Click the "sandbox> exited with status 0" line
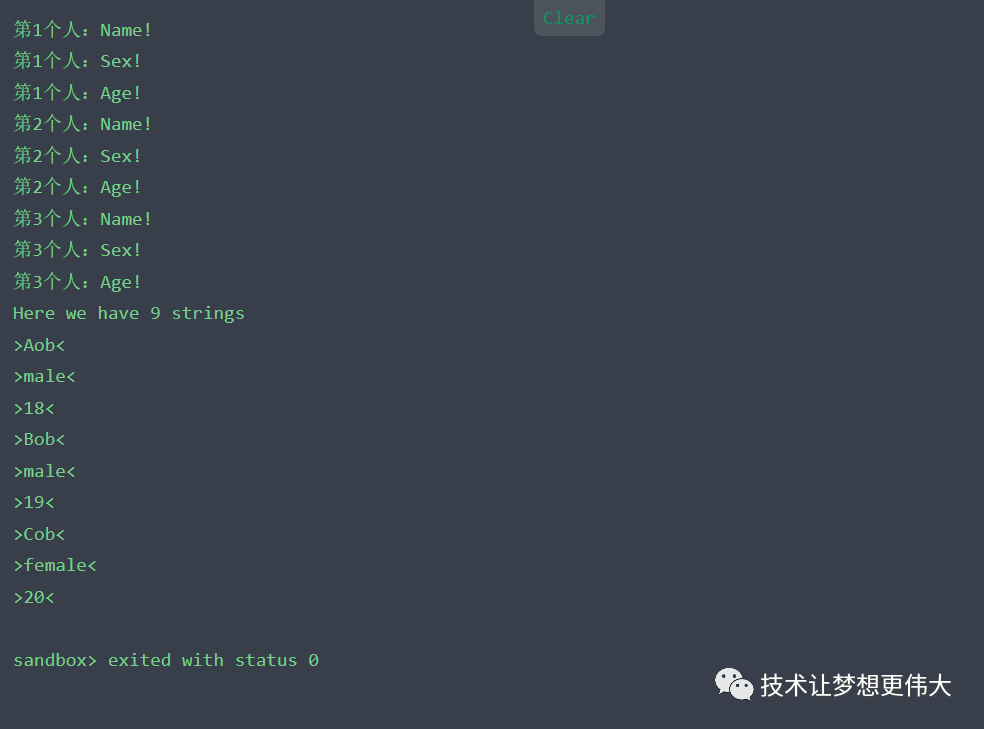The image size is (984, 729). [166, 660]
